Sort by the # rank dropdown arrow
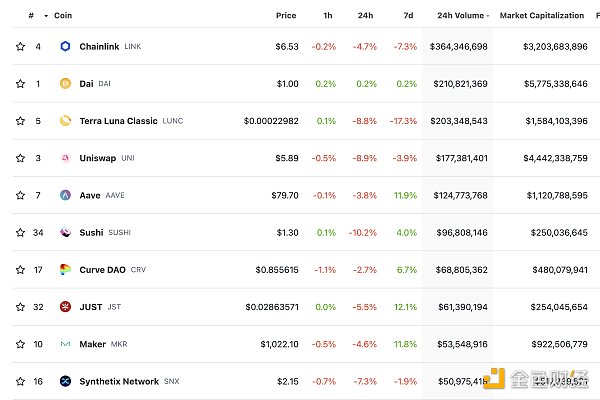 point(46,16)
